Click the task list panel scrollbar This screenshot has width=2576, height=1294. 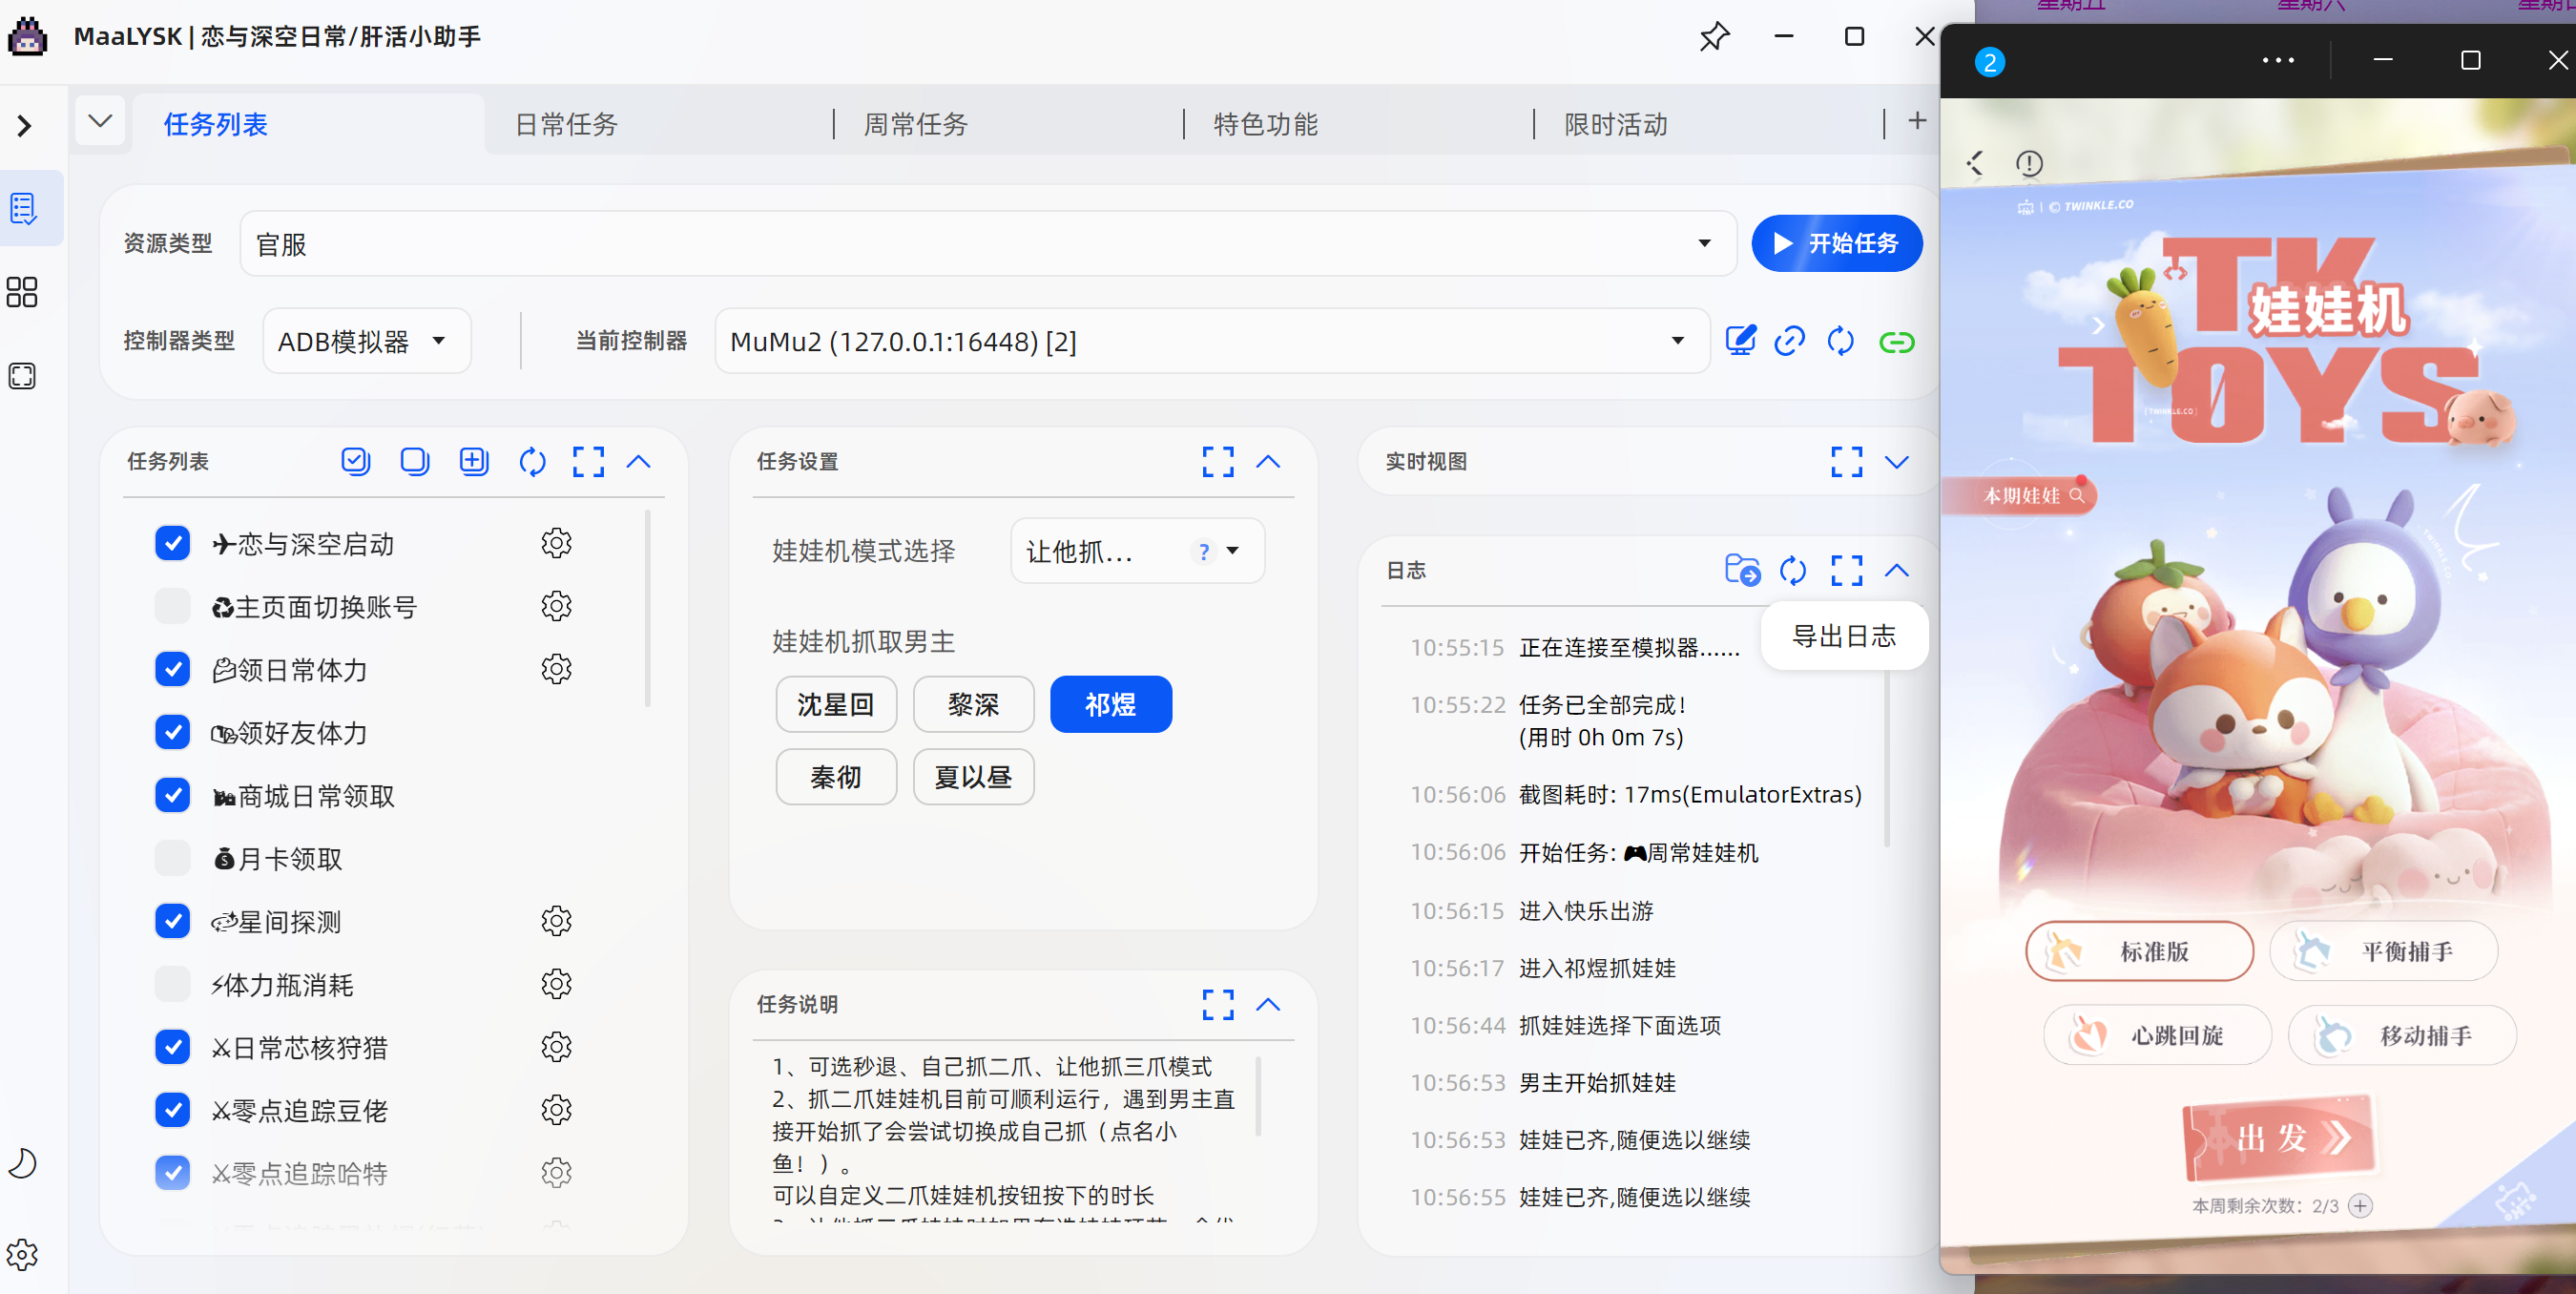(x=648, y=610)
